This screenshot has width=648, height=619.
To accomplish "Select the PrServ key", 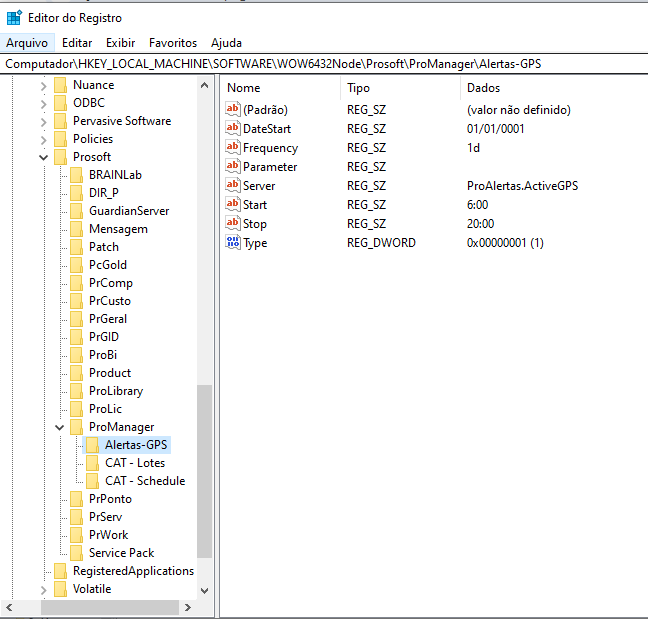I will pyautogui.click(x=105, y=517).
